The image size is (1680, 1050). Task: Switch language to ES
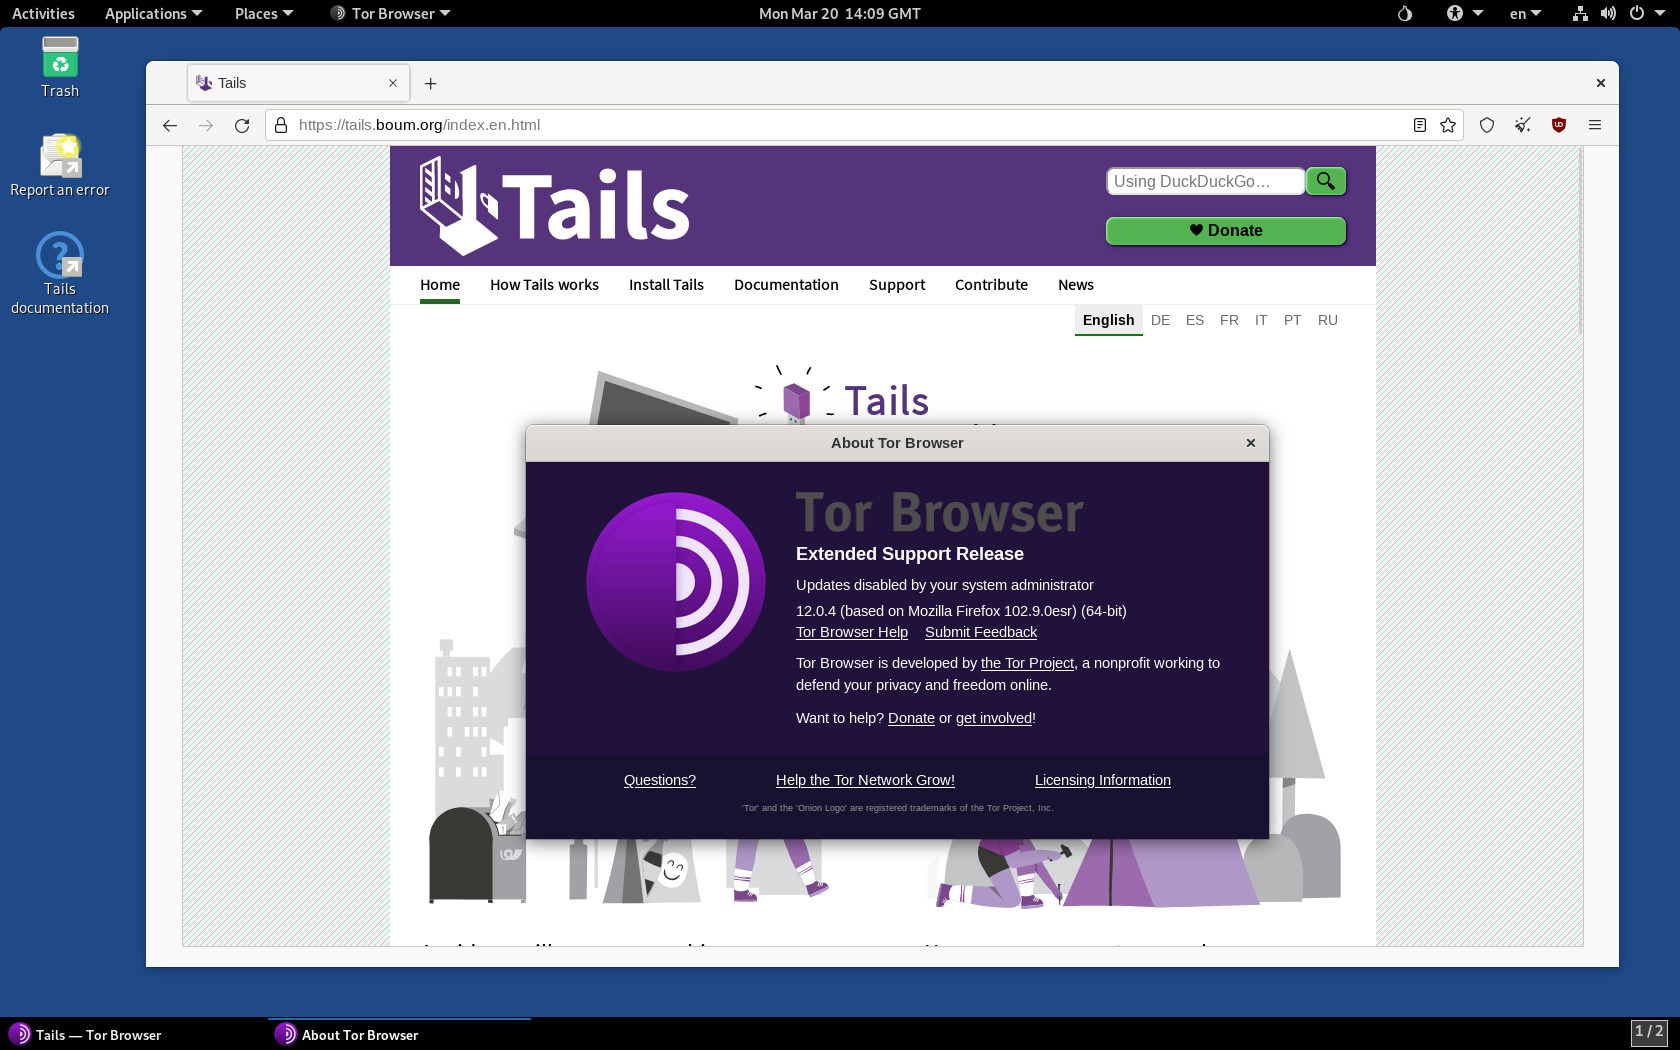pyautogui.click(x=1195, y=320)
